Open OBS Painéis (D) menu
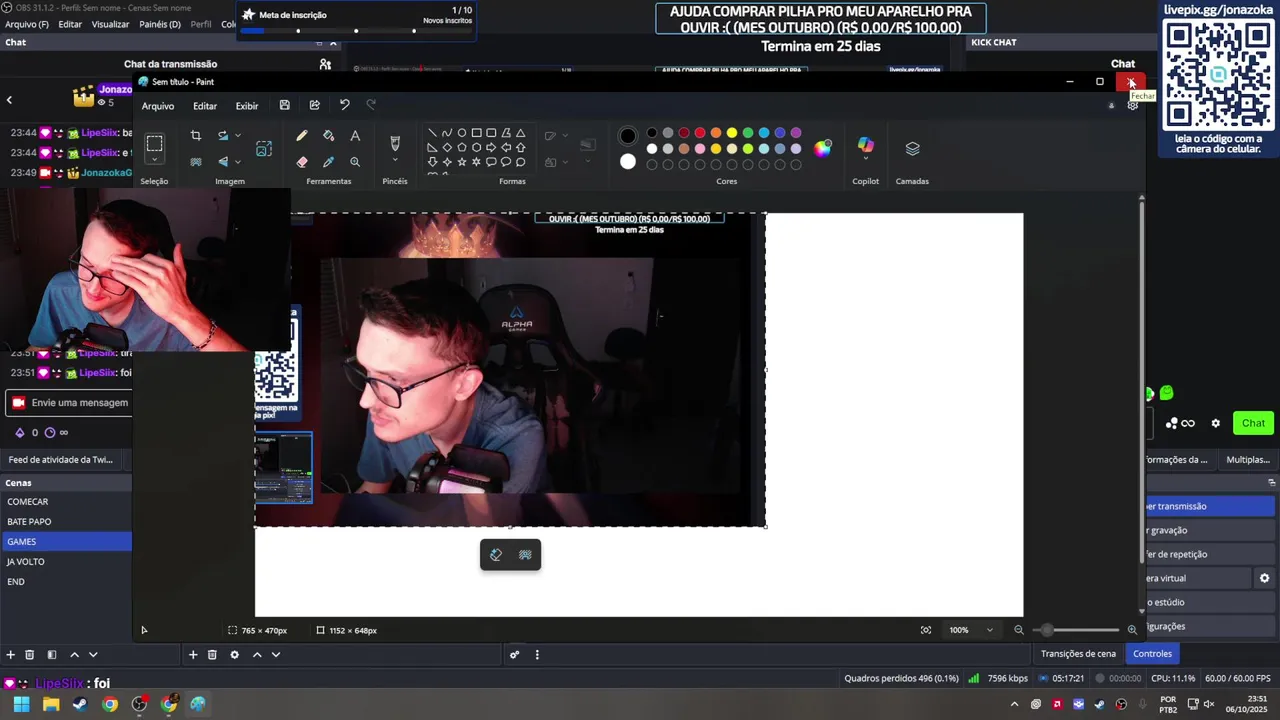Image resolution: width=1280 pixels, height=720 pixels. pyautogui.click(x=160, y=24)
